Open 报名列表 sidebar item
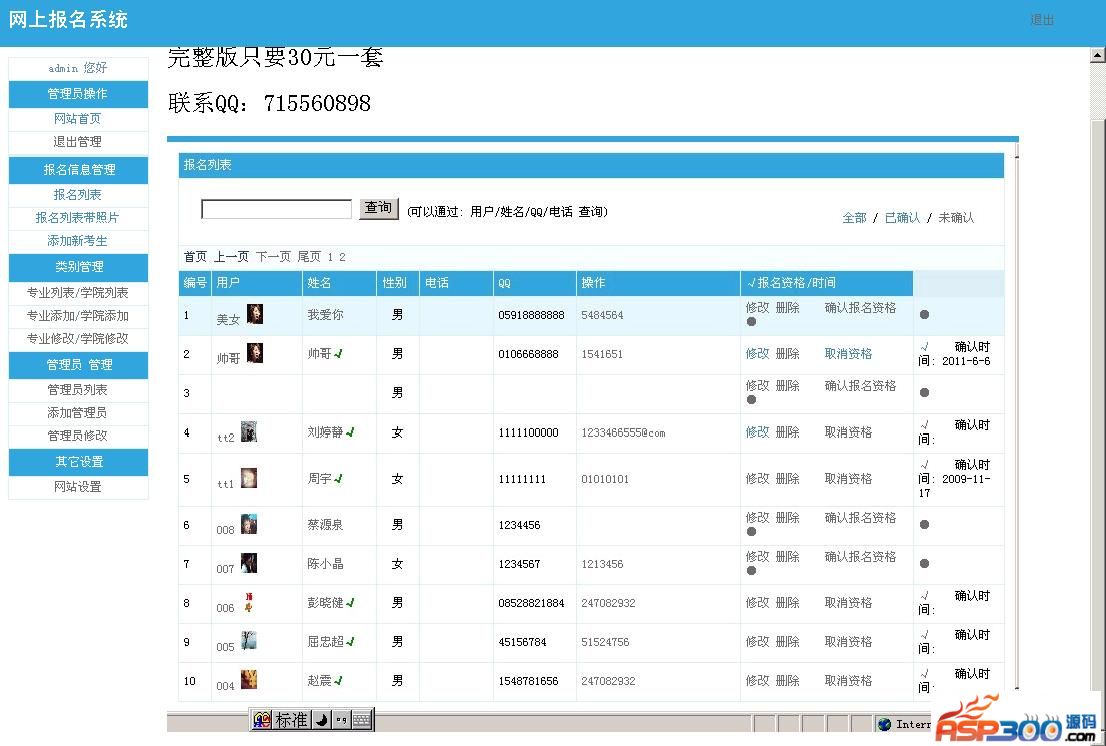The image size is (1106, 746). pos(78,195)
